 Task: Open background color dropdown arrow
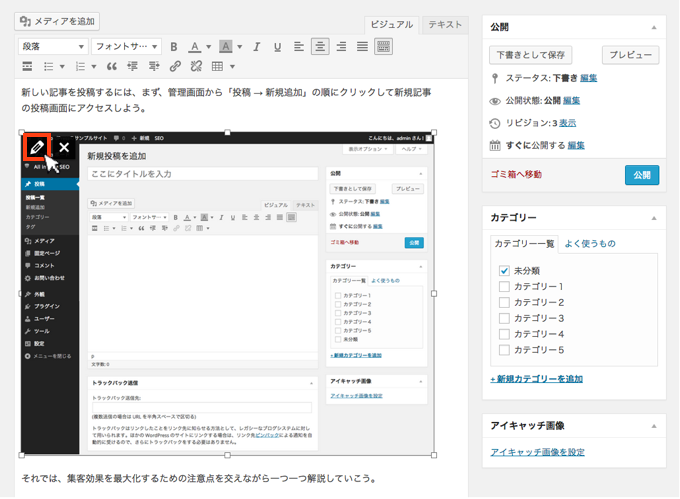click(240, 46)
